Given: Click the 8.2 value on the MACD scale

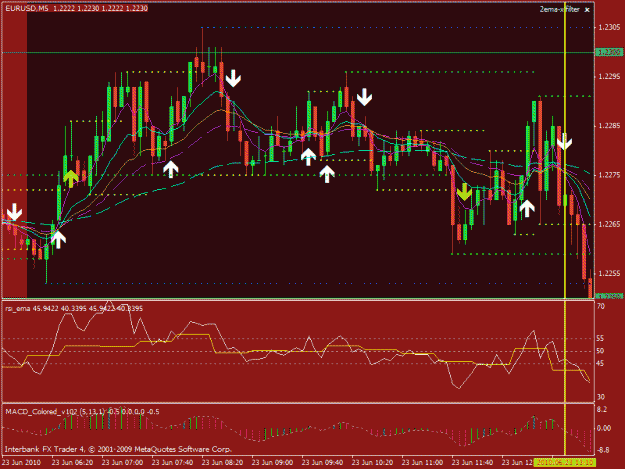Looking at the screenshot, I should point(602,410).
